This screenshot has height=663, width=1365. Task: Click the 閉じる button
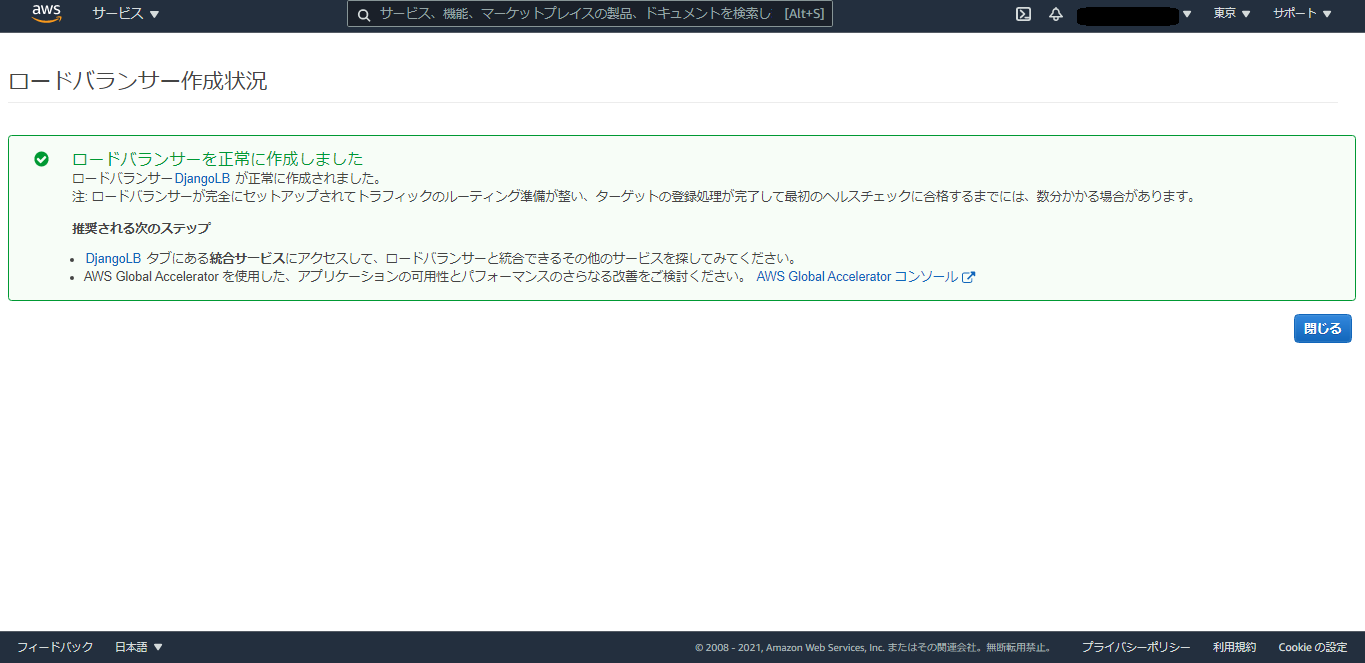(1322, 328)
